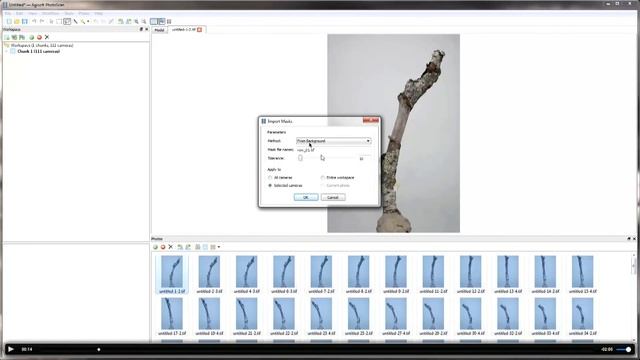640x360 pixels.
Task: Click the New project toolbar icon
Action: [9, 21]
